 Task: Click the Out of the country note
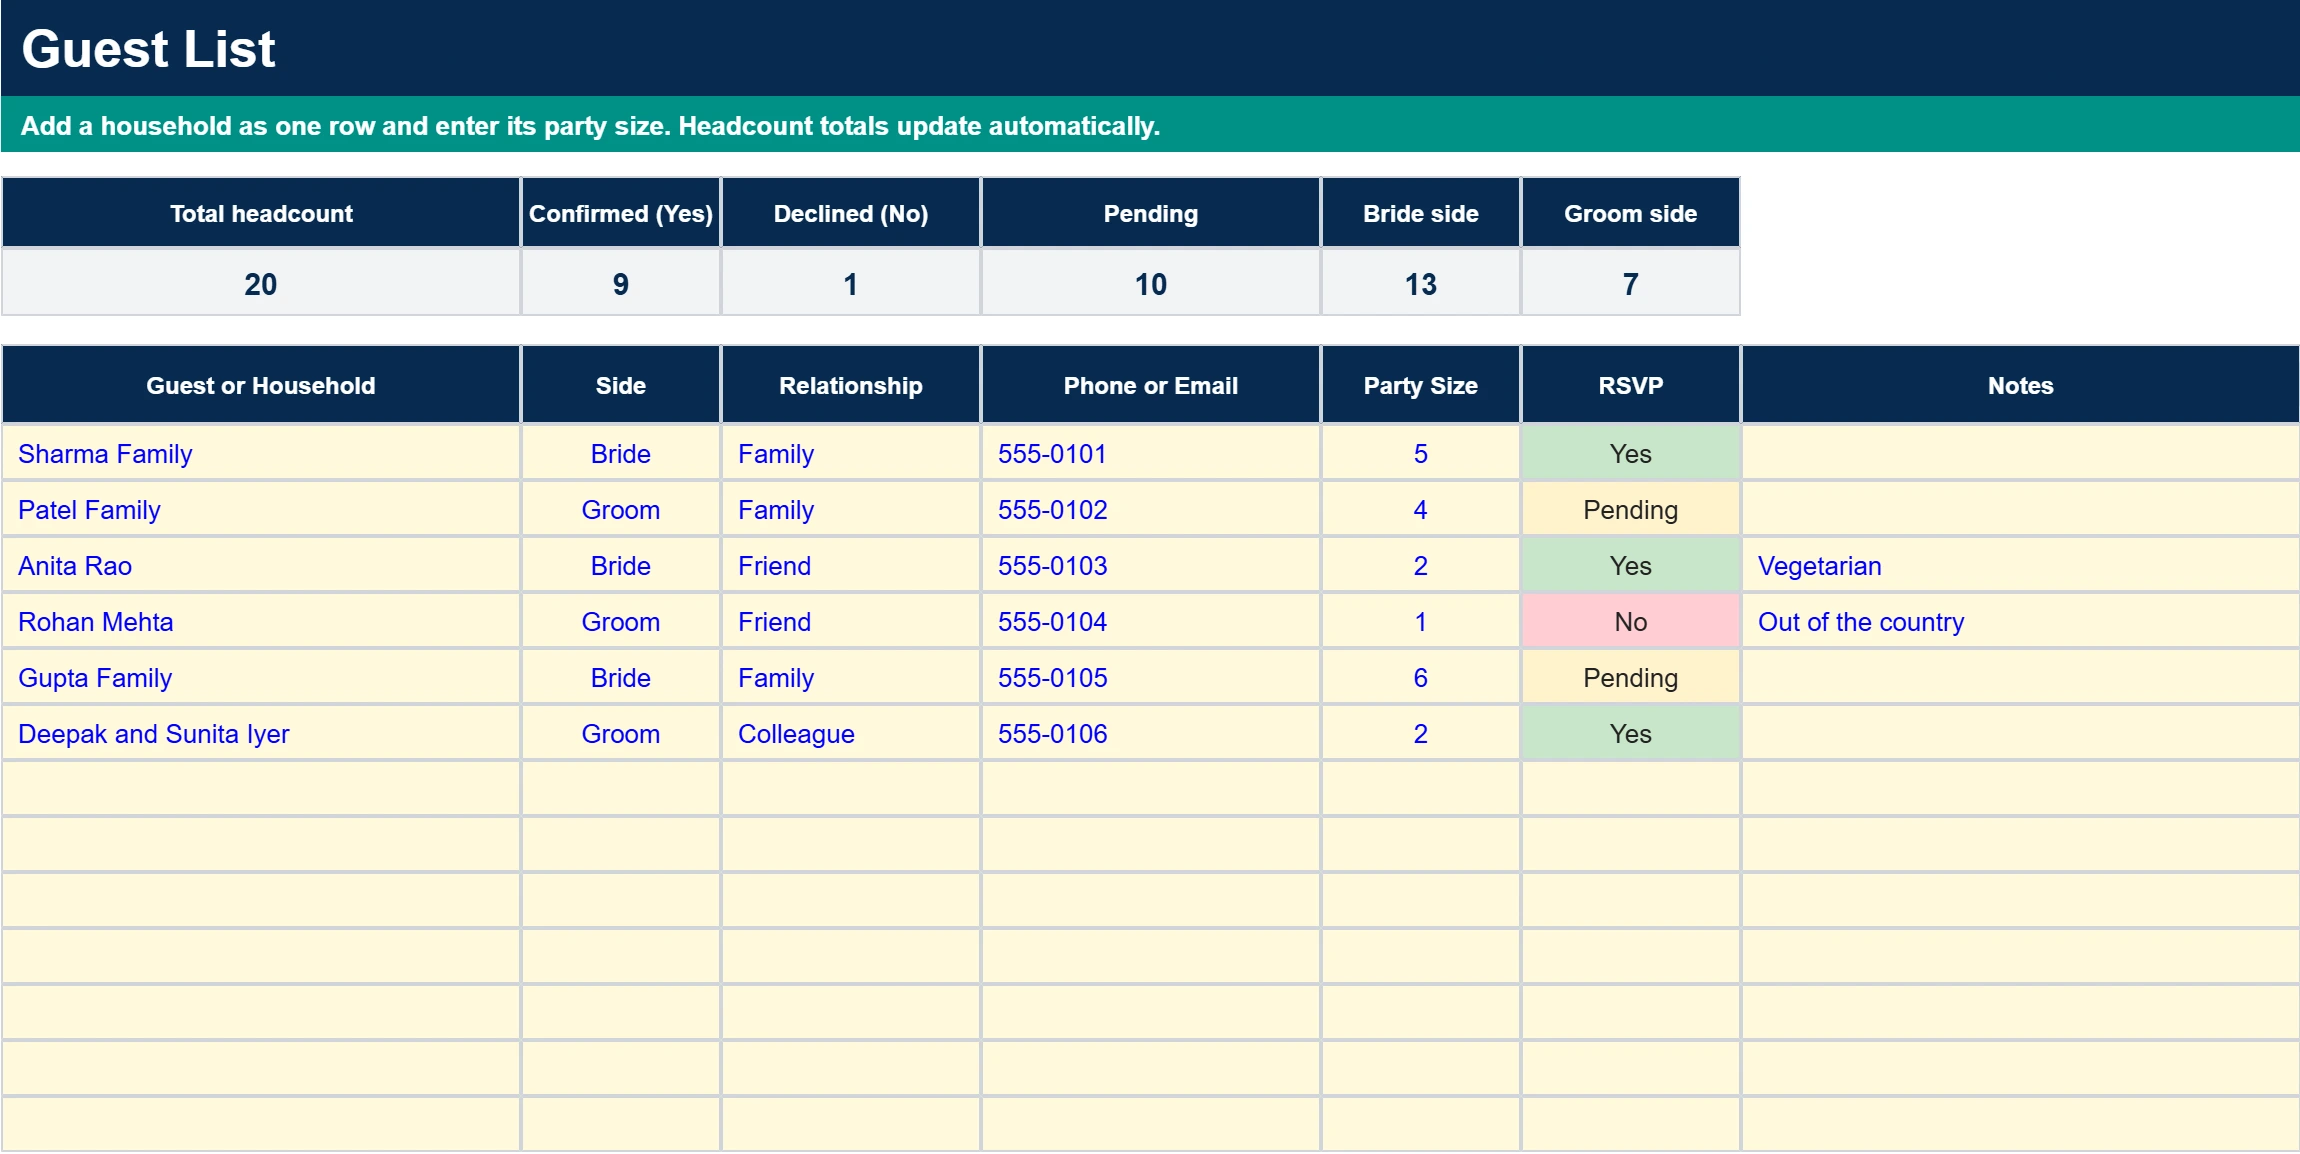tap(2021, 621)
